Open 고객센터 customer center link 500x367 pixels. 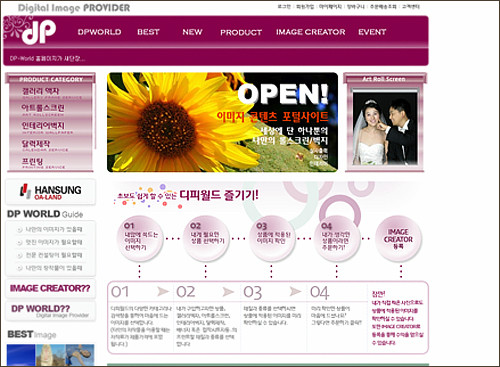tap(411, 7)
